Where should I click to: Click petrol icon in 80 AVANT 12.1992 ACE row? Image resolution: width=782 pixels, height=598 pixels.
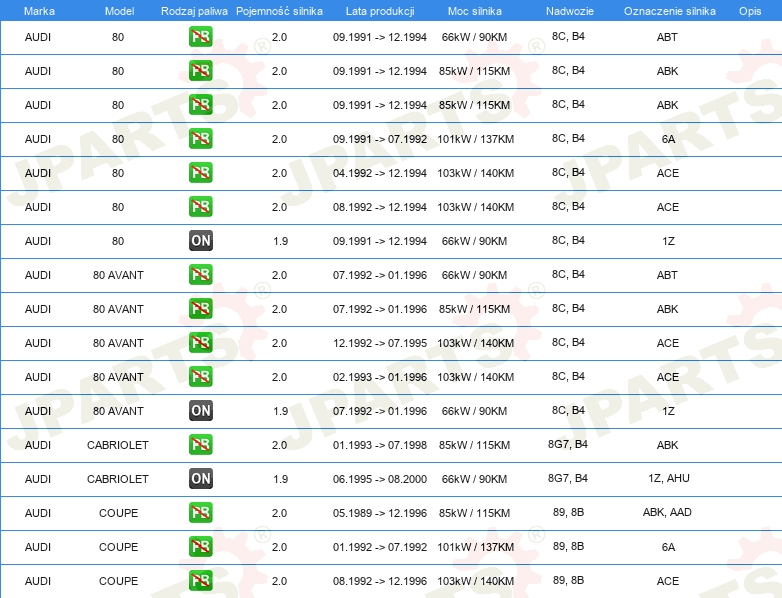point(200,343)
